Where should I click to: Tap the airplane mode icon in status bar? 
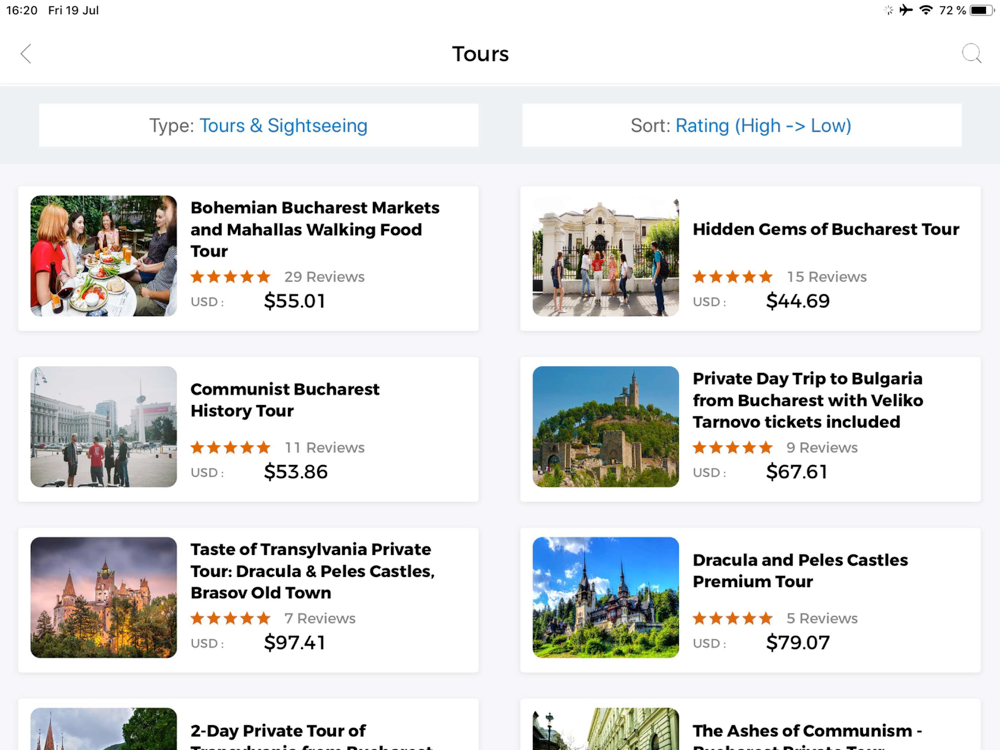coord(906,10)
